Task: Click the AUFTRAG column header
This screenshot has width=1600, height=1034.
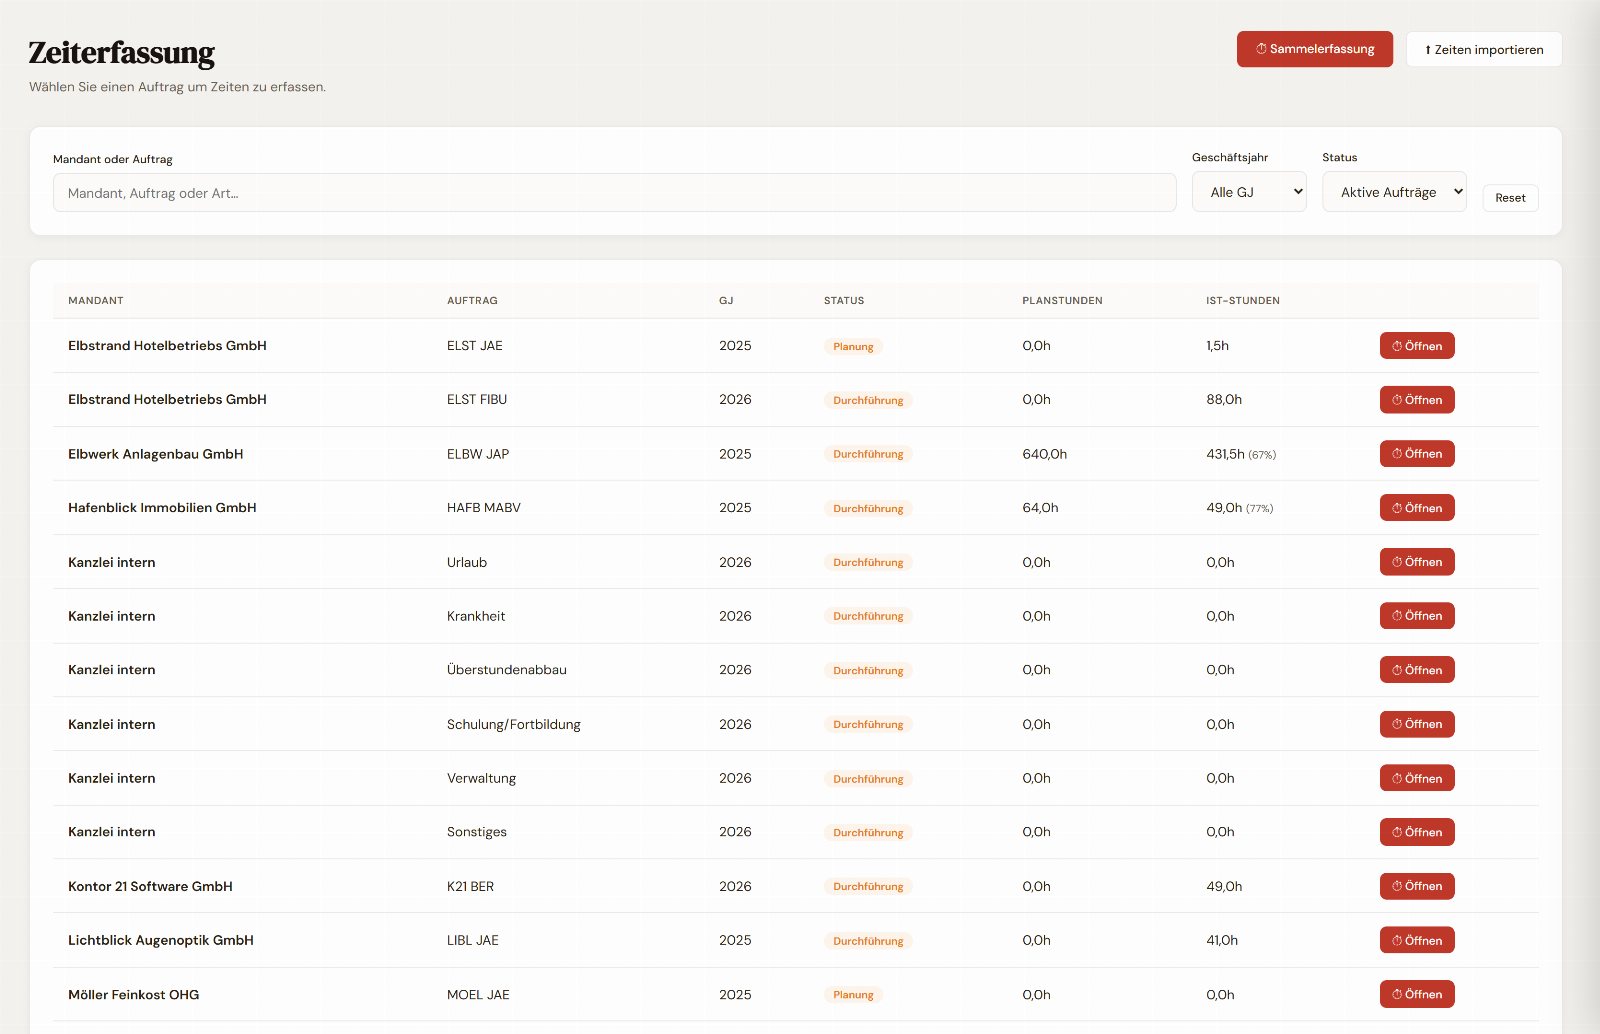Action: coord(472,300)
